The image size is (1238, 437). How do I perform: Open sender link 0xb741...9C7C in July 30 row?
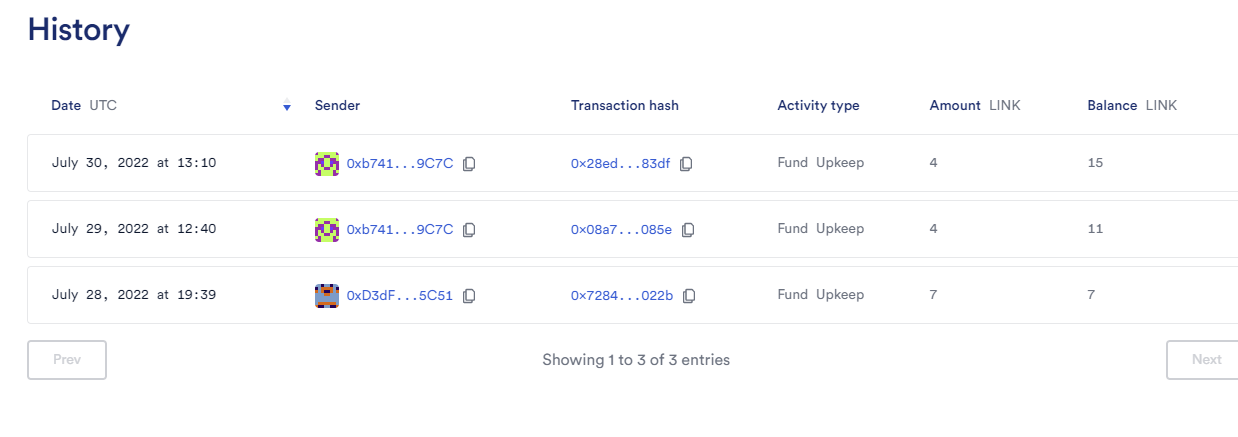(x=400, y=163)
